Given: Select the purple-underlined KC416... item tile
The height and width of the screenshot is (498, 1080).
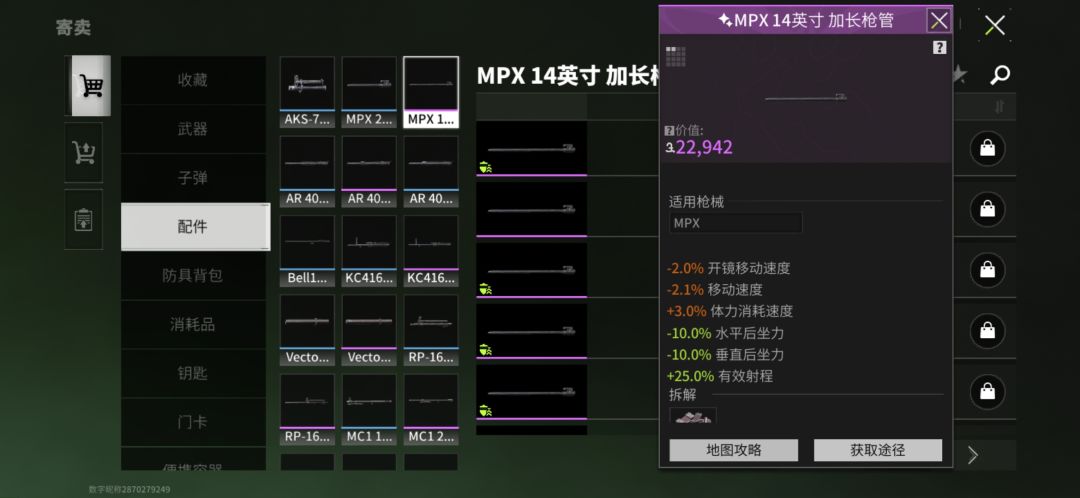Looking at the screenshot, I should tap(431, 251).
